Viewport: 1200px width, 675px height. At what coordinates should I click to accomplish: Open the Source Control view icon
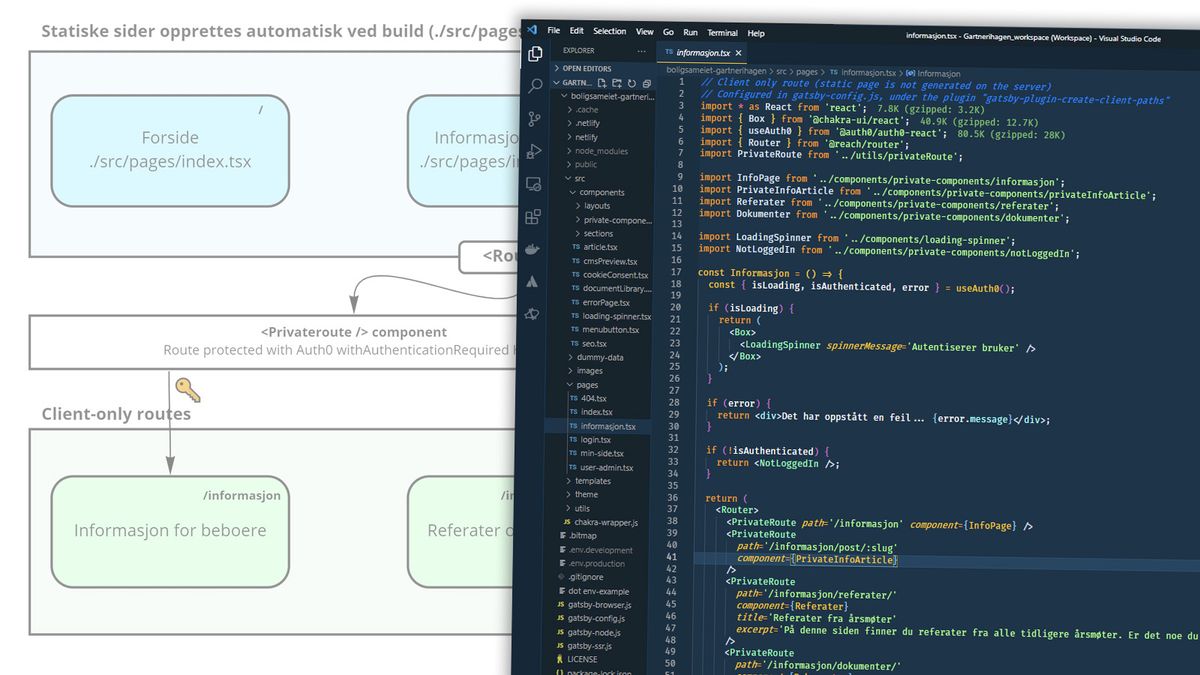[535, 119]
